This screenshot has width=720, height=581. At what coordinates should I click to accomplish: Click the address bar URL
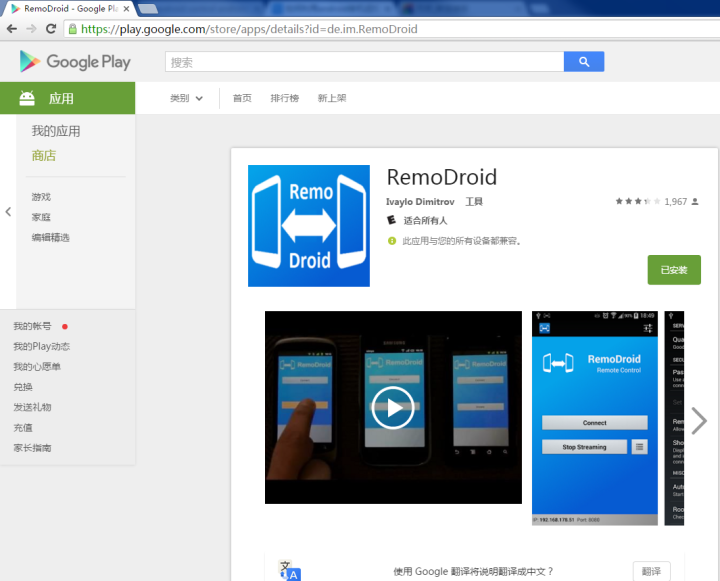tap(249, 29)
